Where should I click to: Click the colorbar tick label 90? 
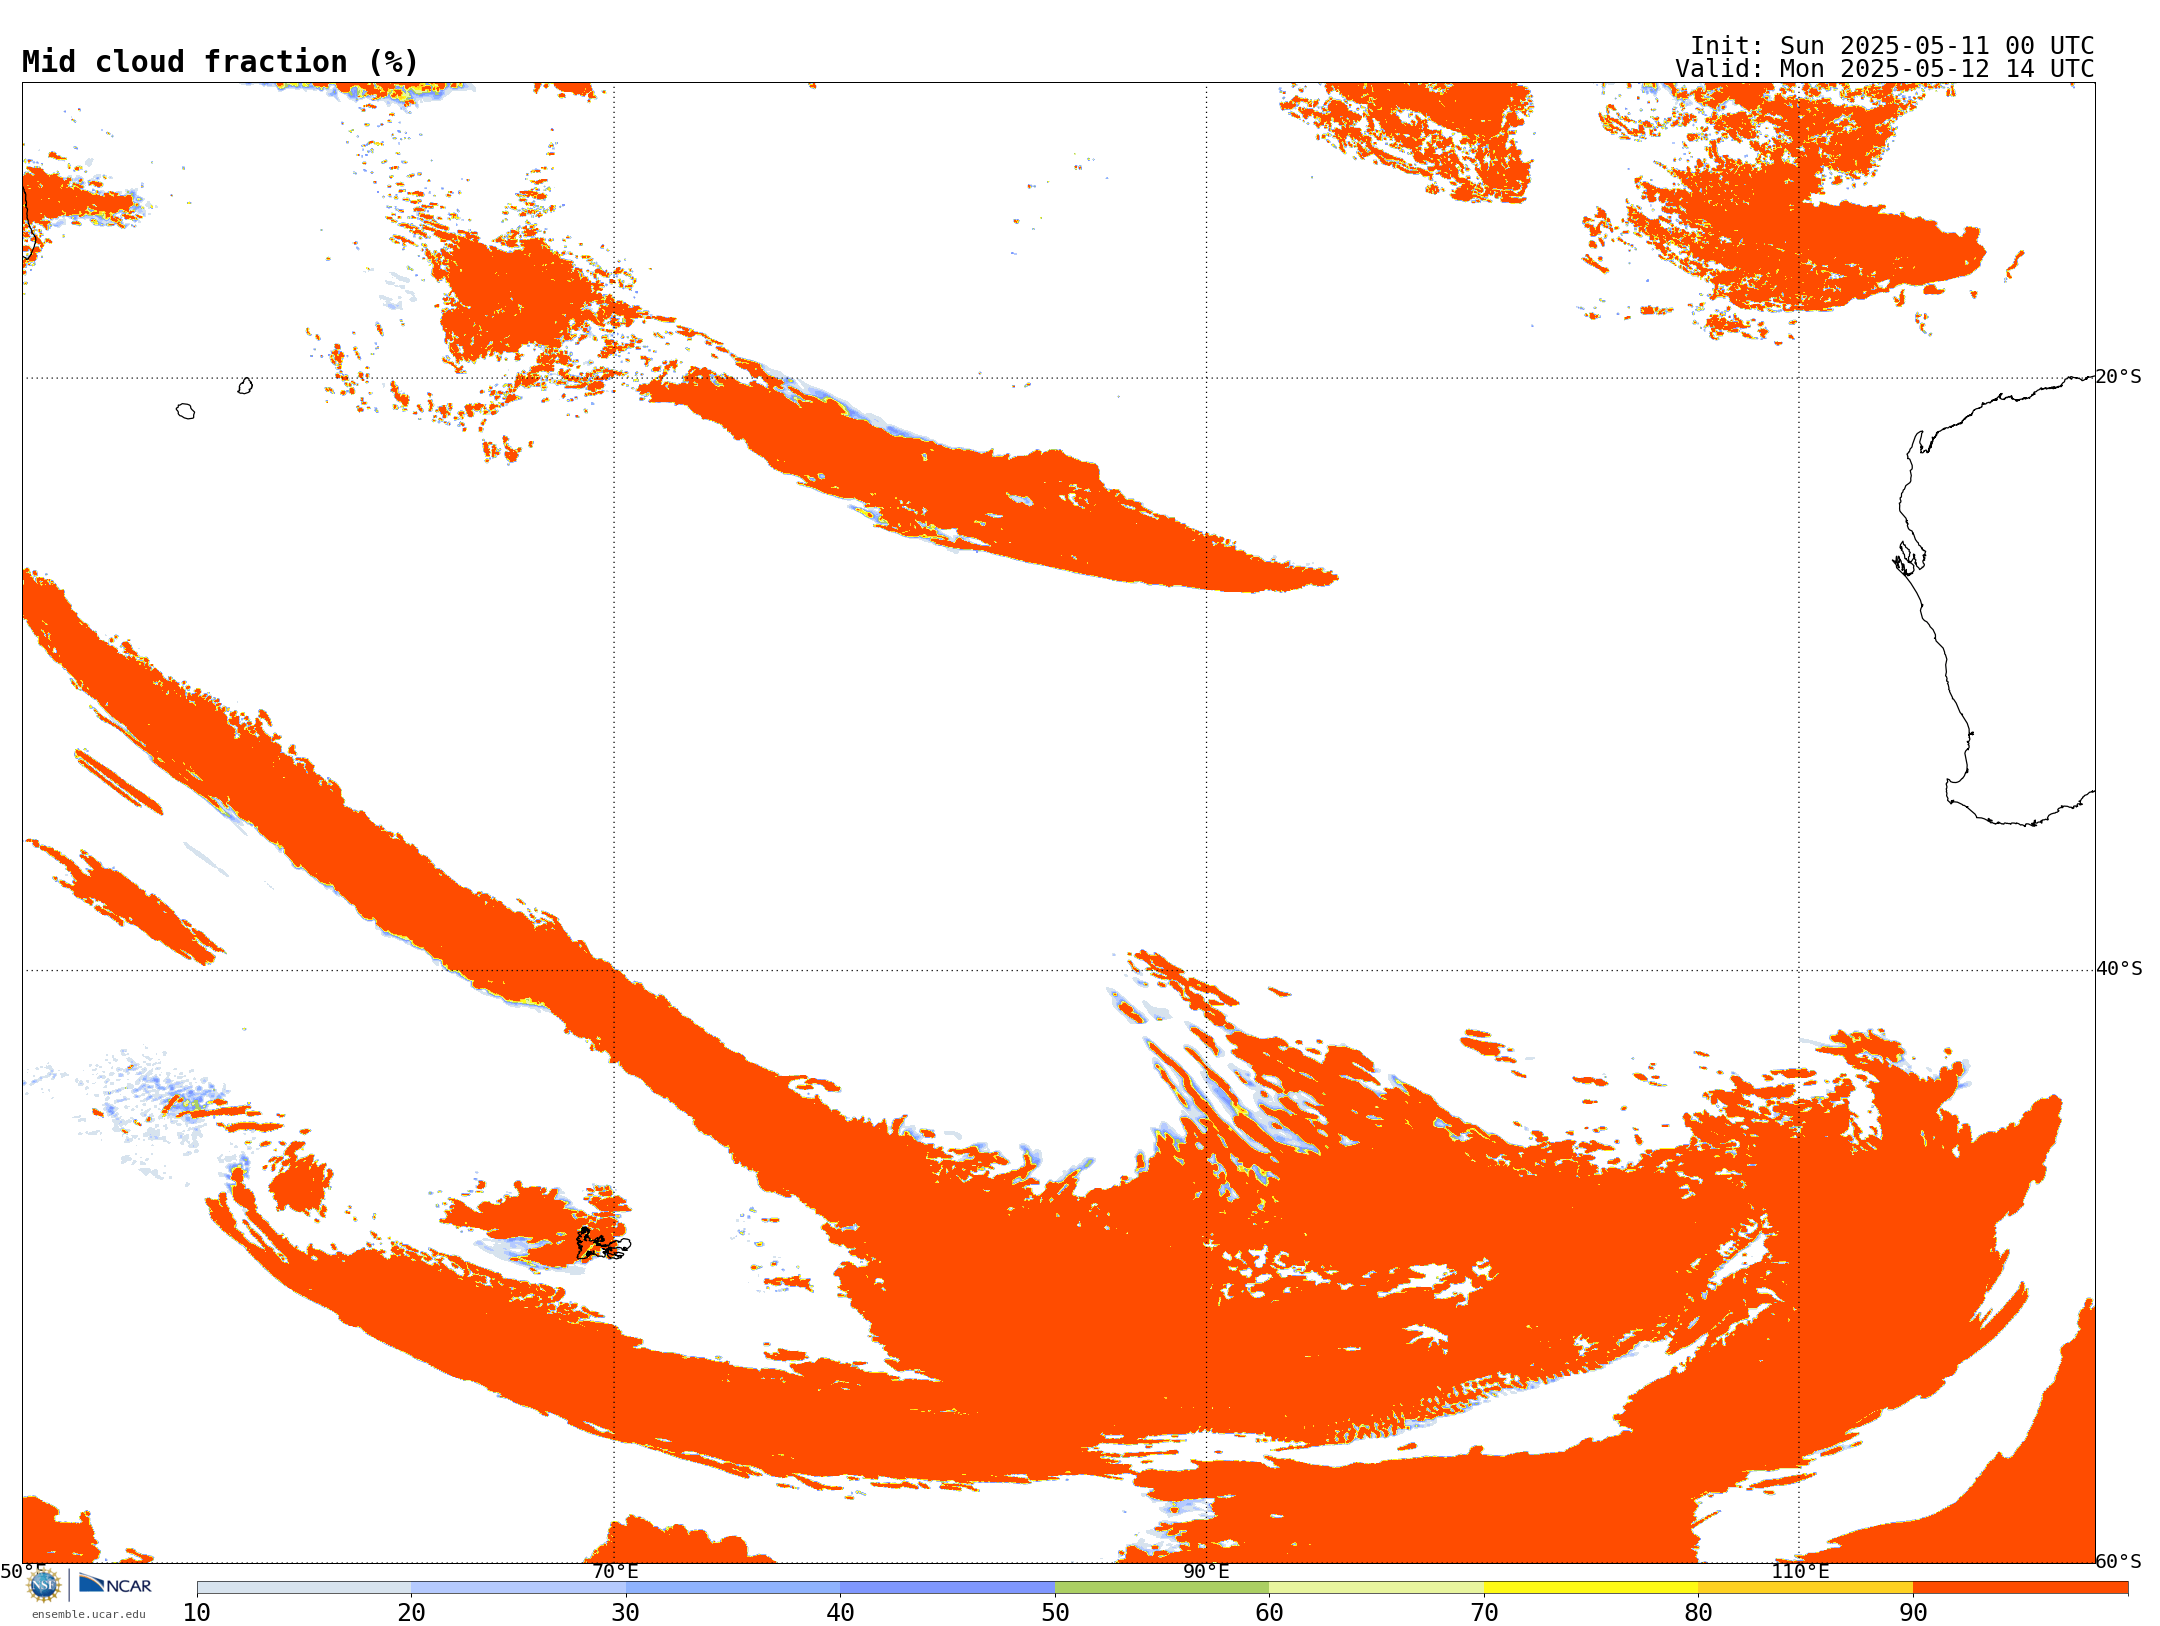pos(1913,1613)
